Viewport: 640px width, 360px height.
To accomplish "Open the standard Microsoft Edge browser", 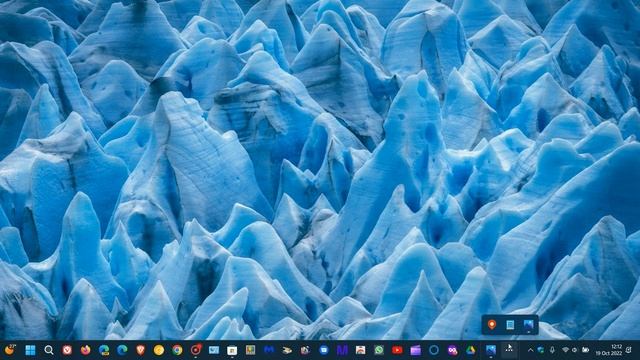I will click(x=122, y=350).
